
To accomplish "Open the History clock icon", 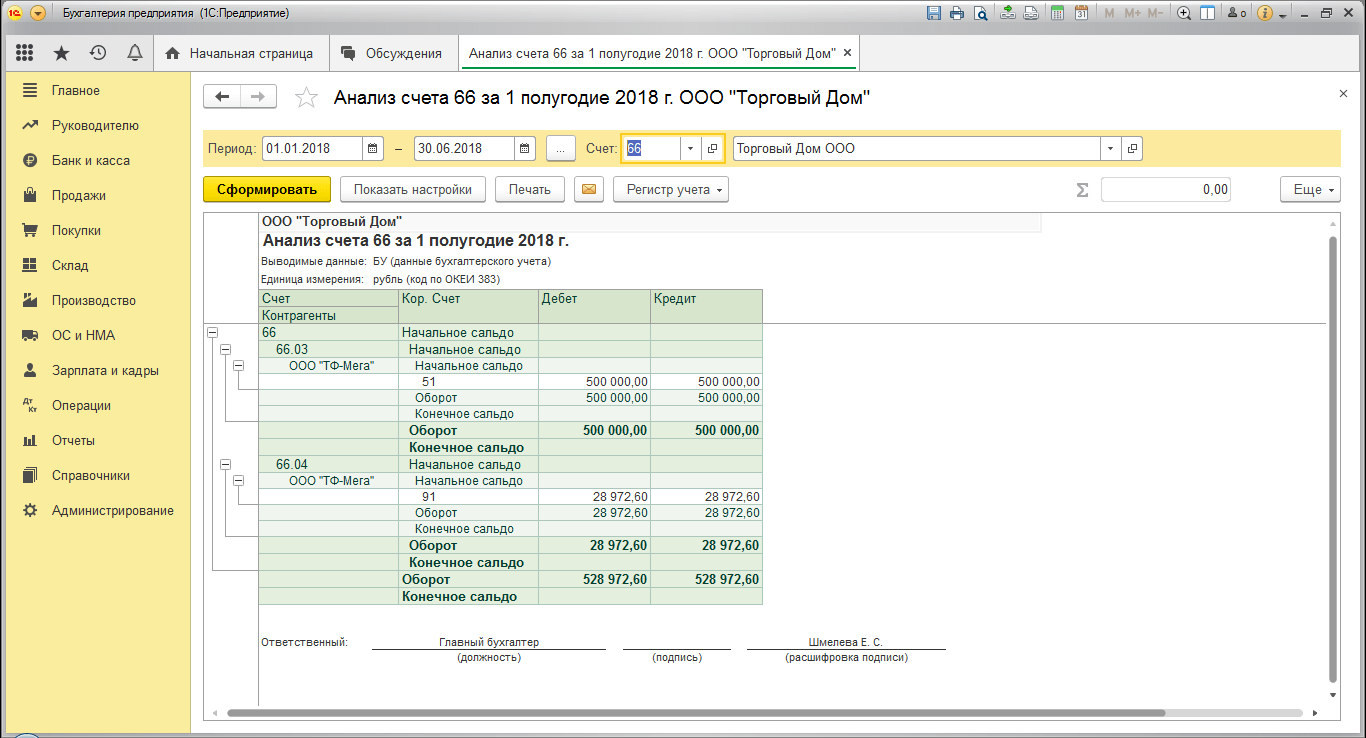I will (x=98, y=53).
